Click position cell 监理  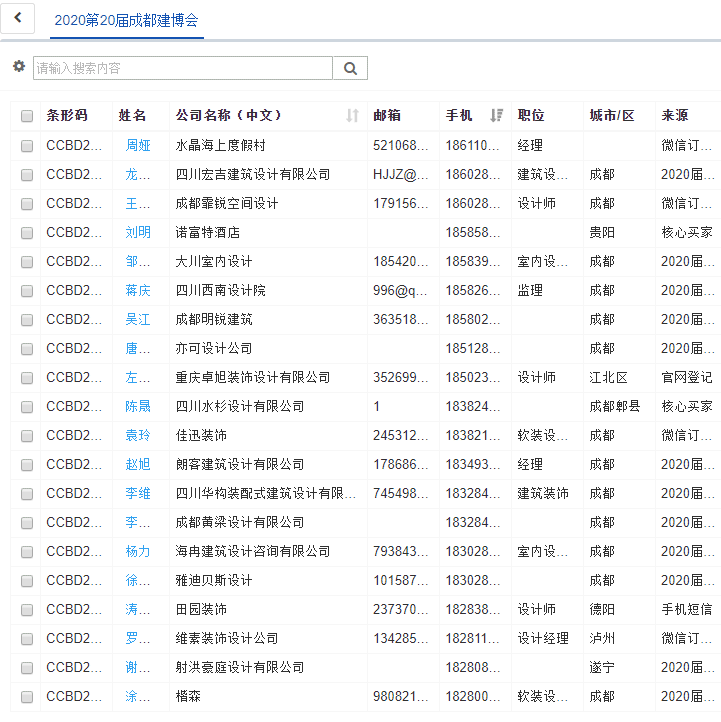point(530,291)
